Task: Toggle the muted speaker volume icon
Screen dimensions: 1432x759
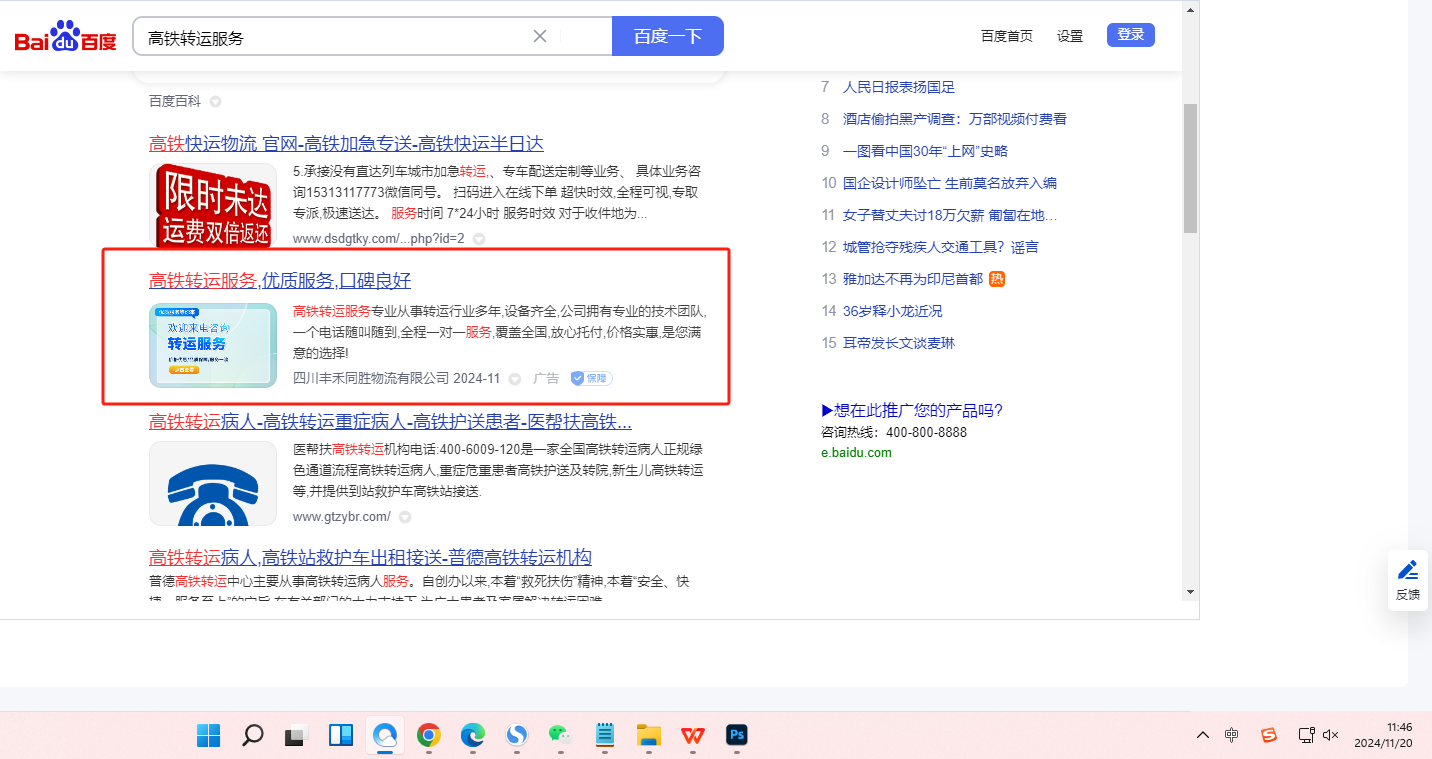Action: tap(1330, 735)
